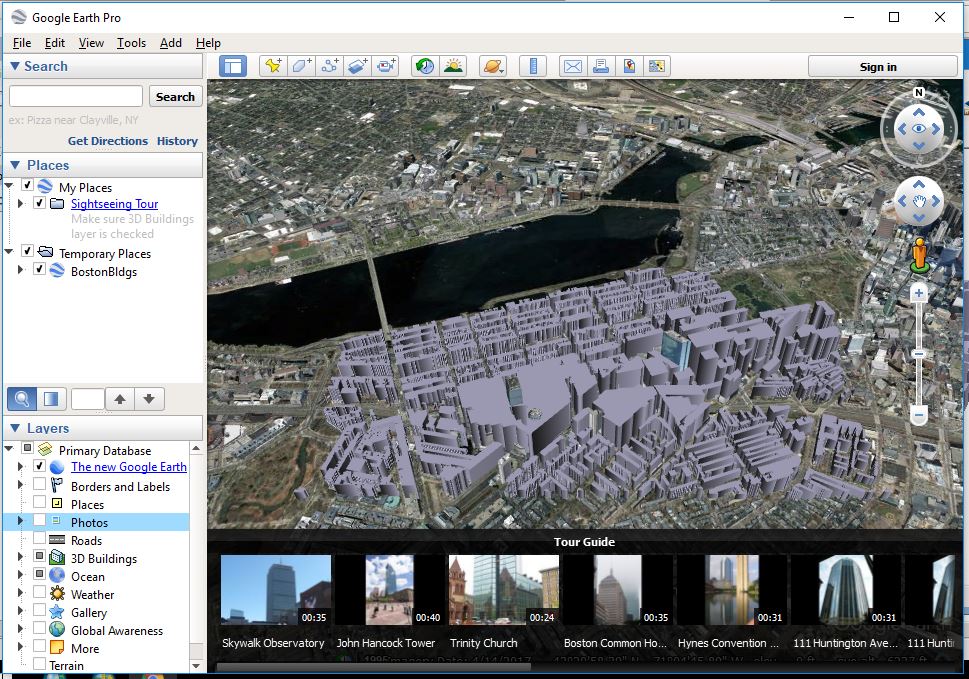Collapse the Layers panel header
This screenshot has height=679, width=969.
(x=103, y=428)
